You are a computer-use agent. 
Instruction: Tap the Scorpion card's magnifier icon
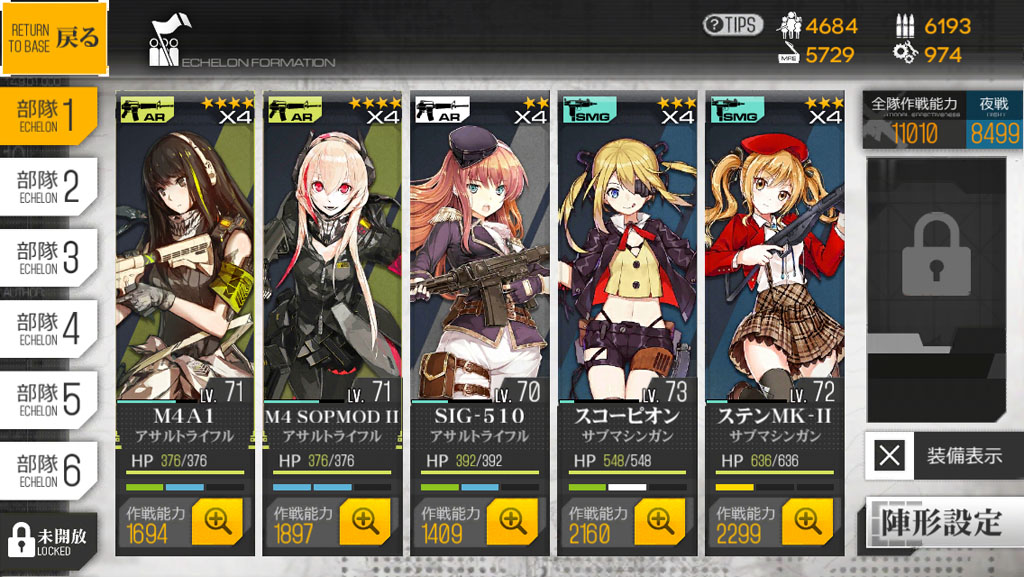pyautogui.click(x=660, y=521)
